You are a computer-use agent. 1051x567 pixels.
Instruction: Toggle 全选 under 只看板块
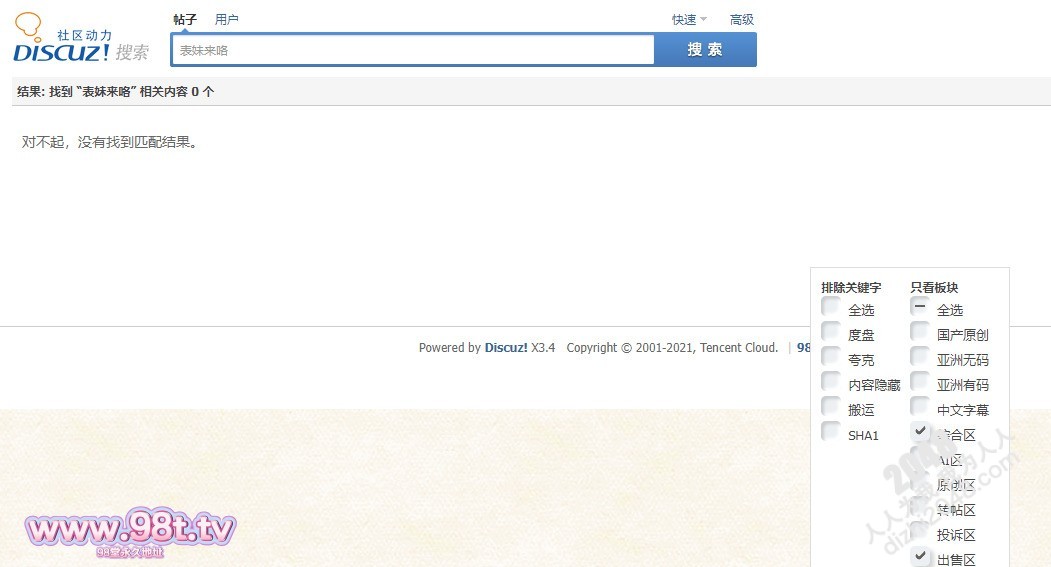[x=920, y=306]
